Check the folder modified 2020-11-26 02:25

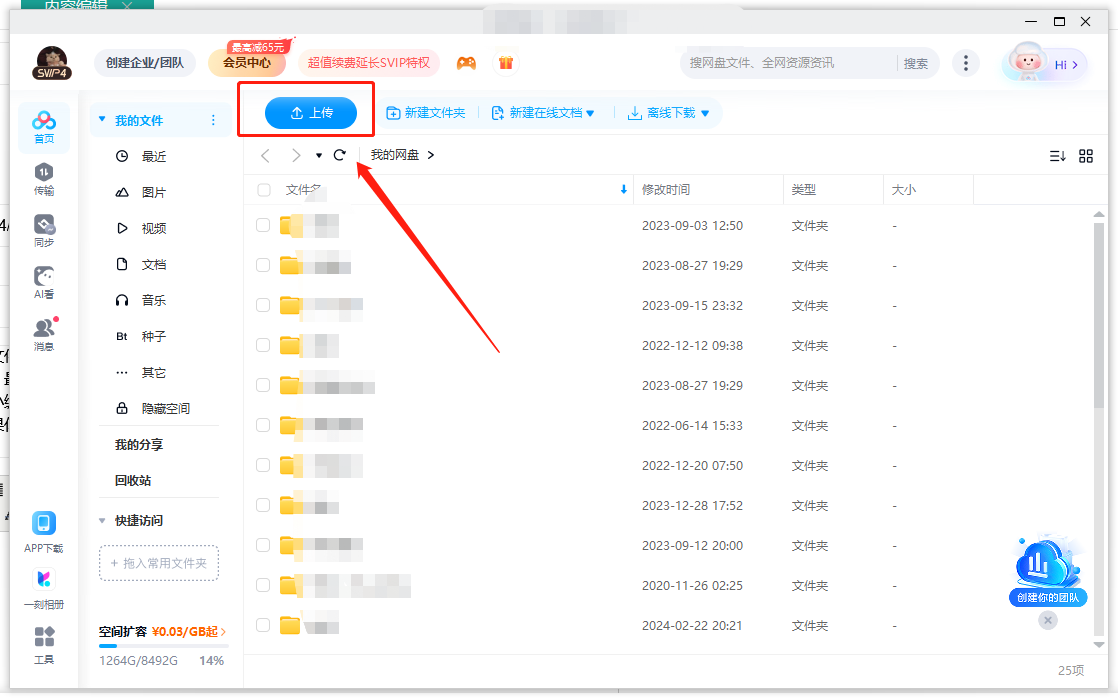click(x=263, y=585)
